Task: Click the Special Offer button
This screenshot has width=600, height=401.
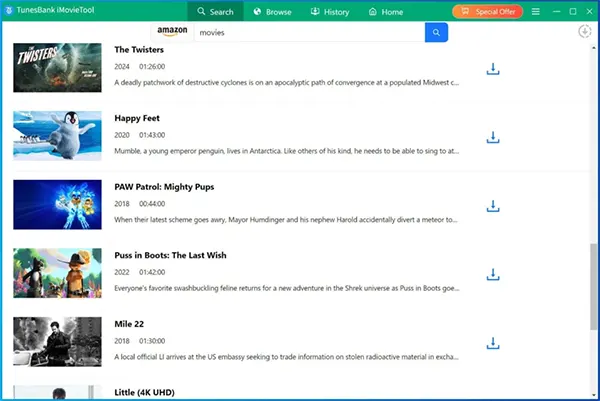Action: tap(487, 12)
